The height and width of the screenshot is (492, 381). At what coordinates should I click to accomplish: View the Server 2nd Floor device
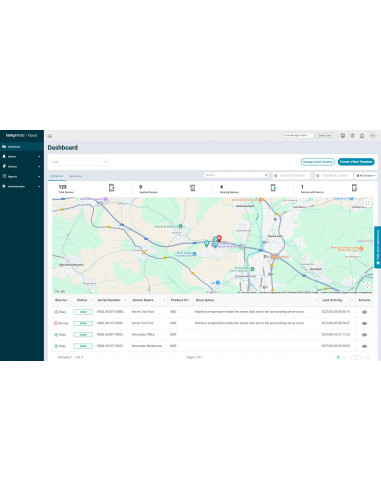point(364,312)
